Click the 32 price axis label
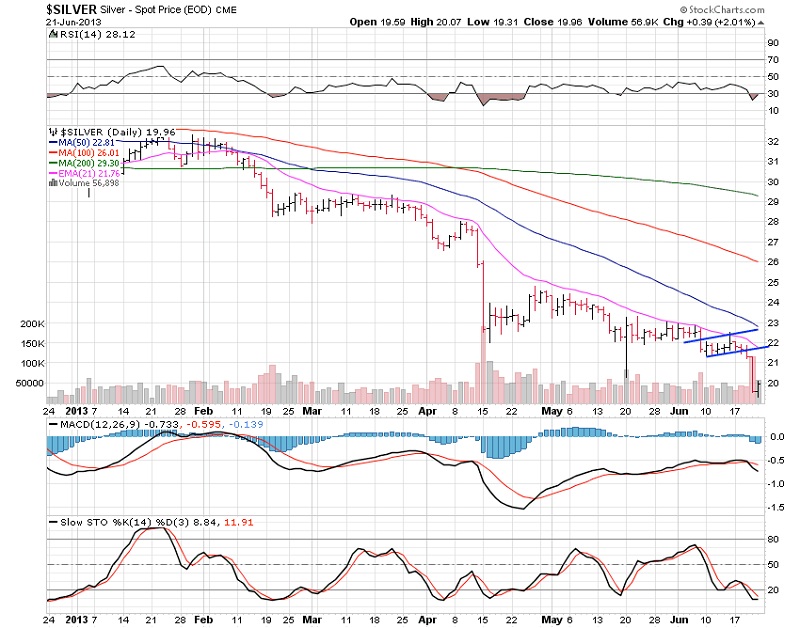 coord(773,142)
